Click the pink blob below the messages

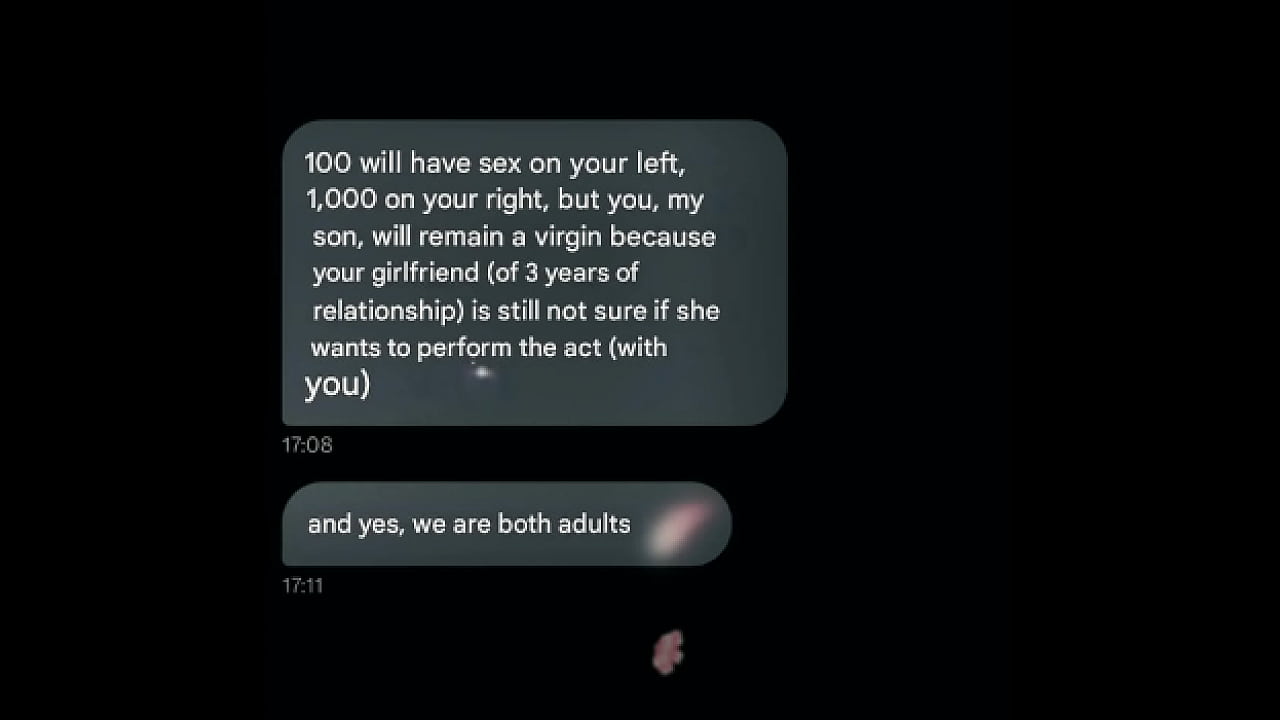pyautogui.click(x=668, y=652)
